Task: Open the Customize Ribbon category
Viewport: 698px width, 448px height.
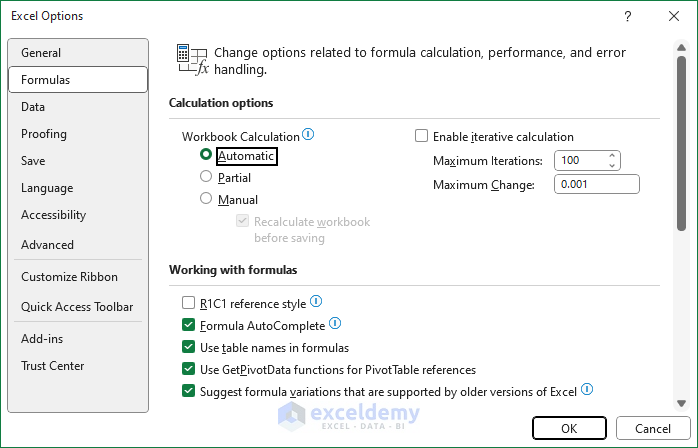Action: 69,277
